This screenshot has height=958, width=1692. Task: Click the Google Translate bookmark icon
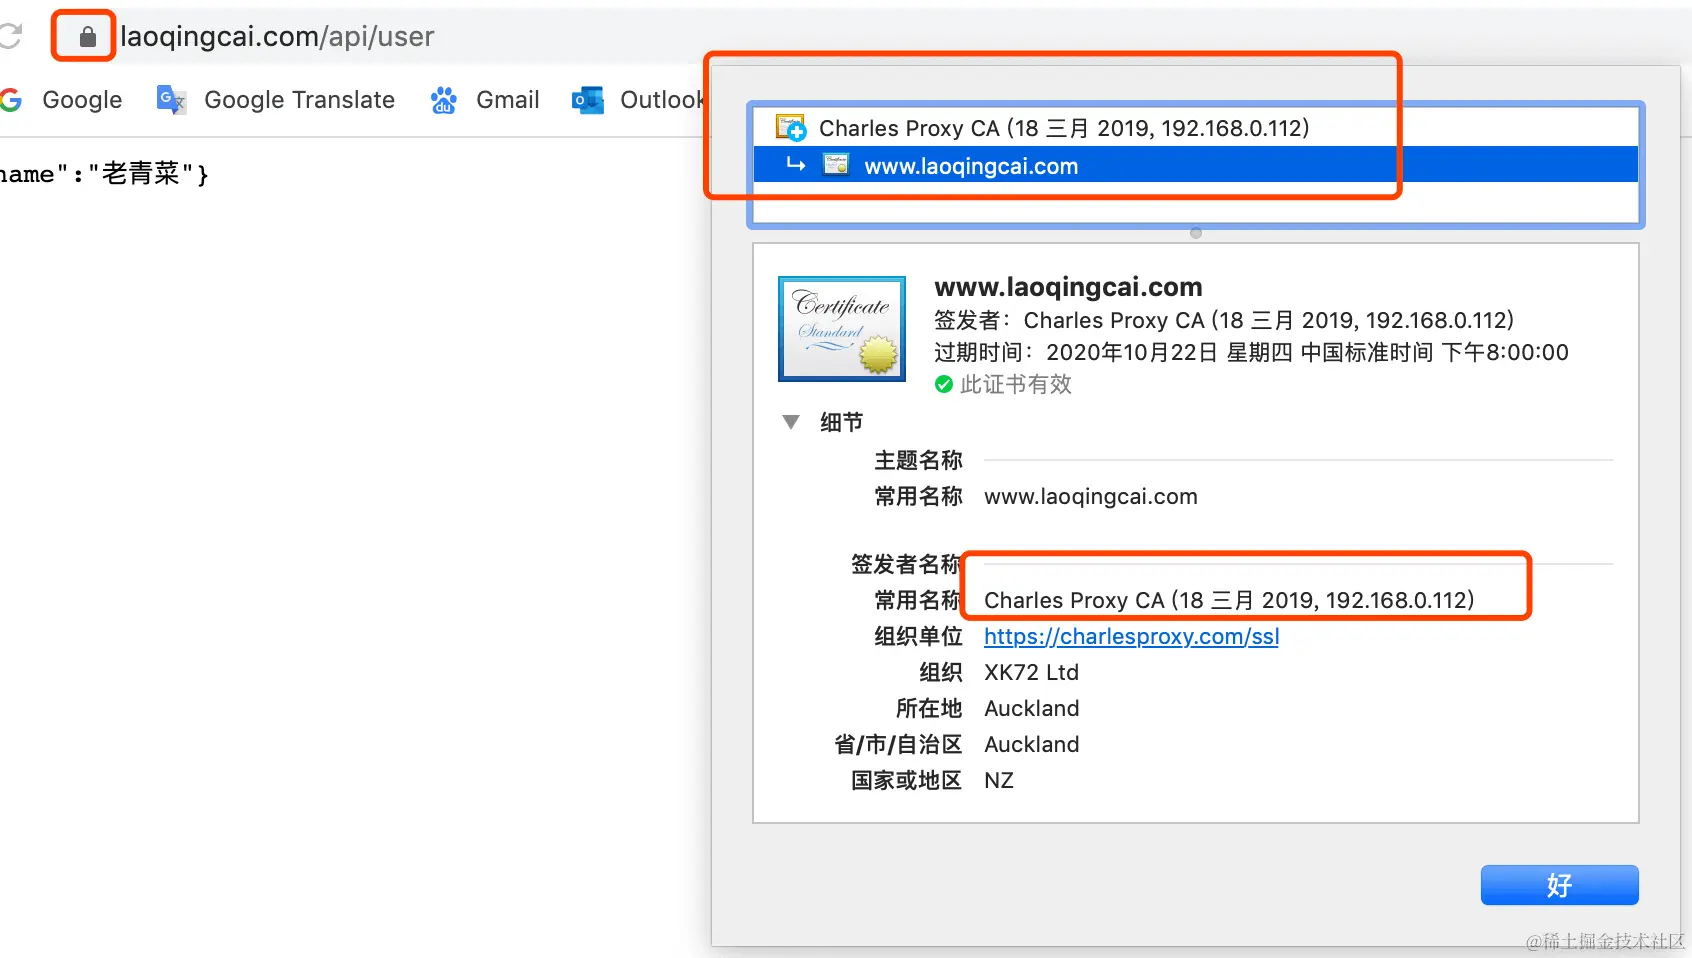(172, 100)
